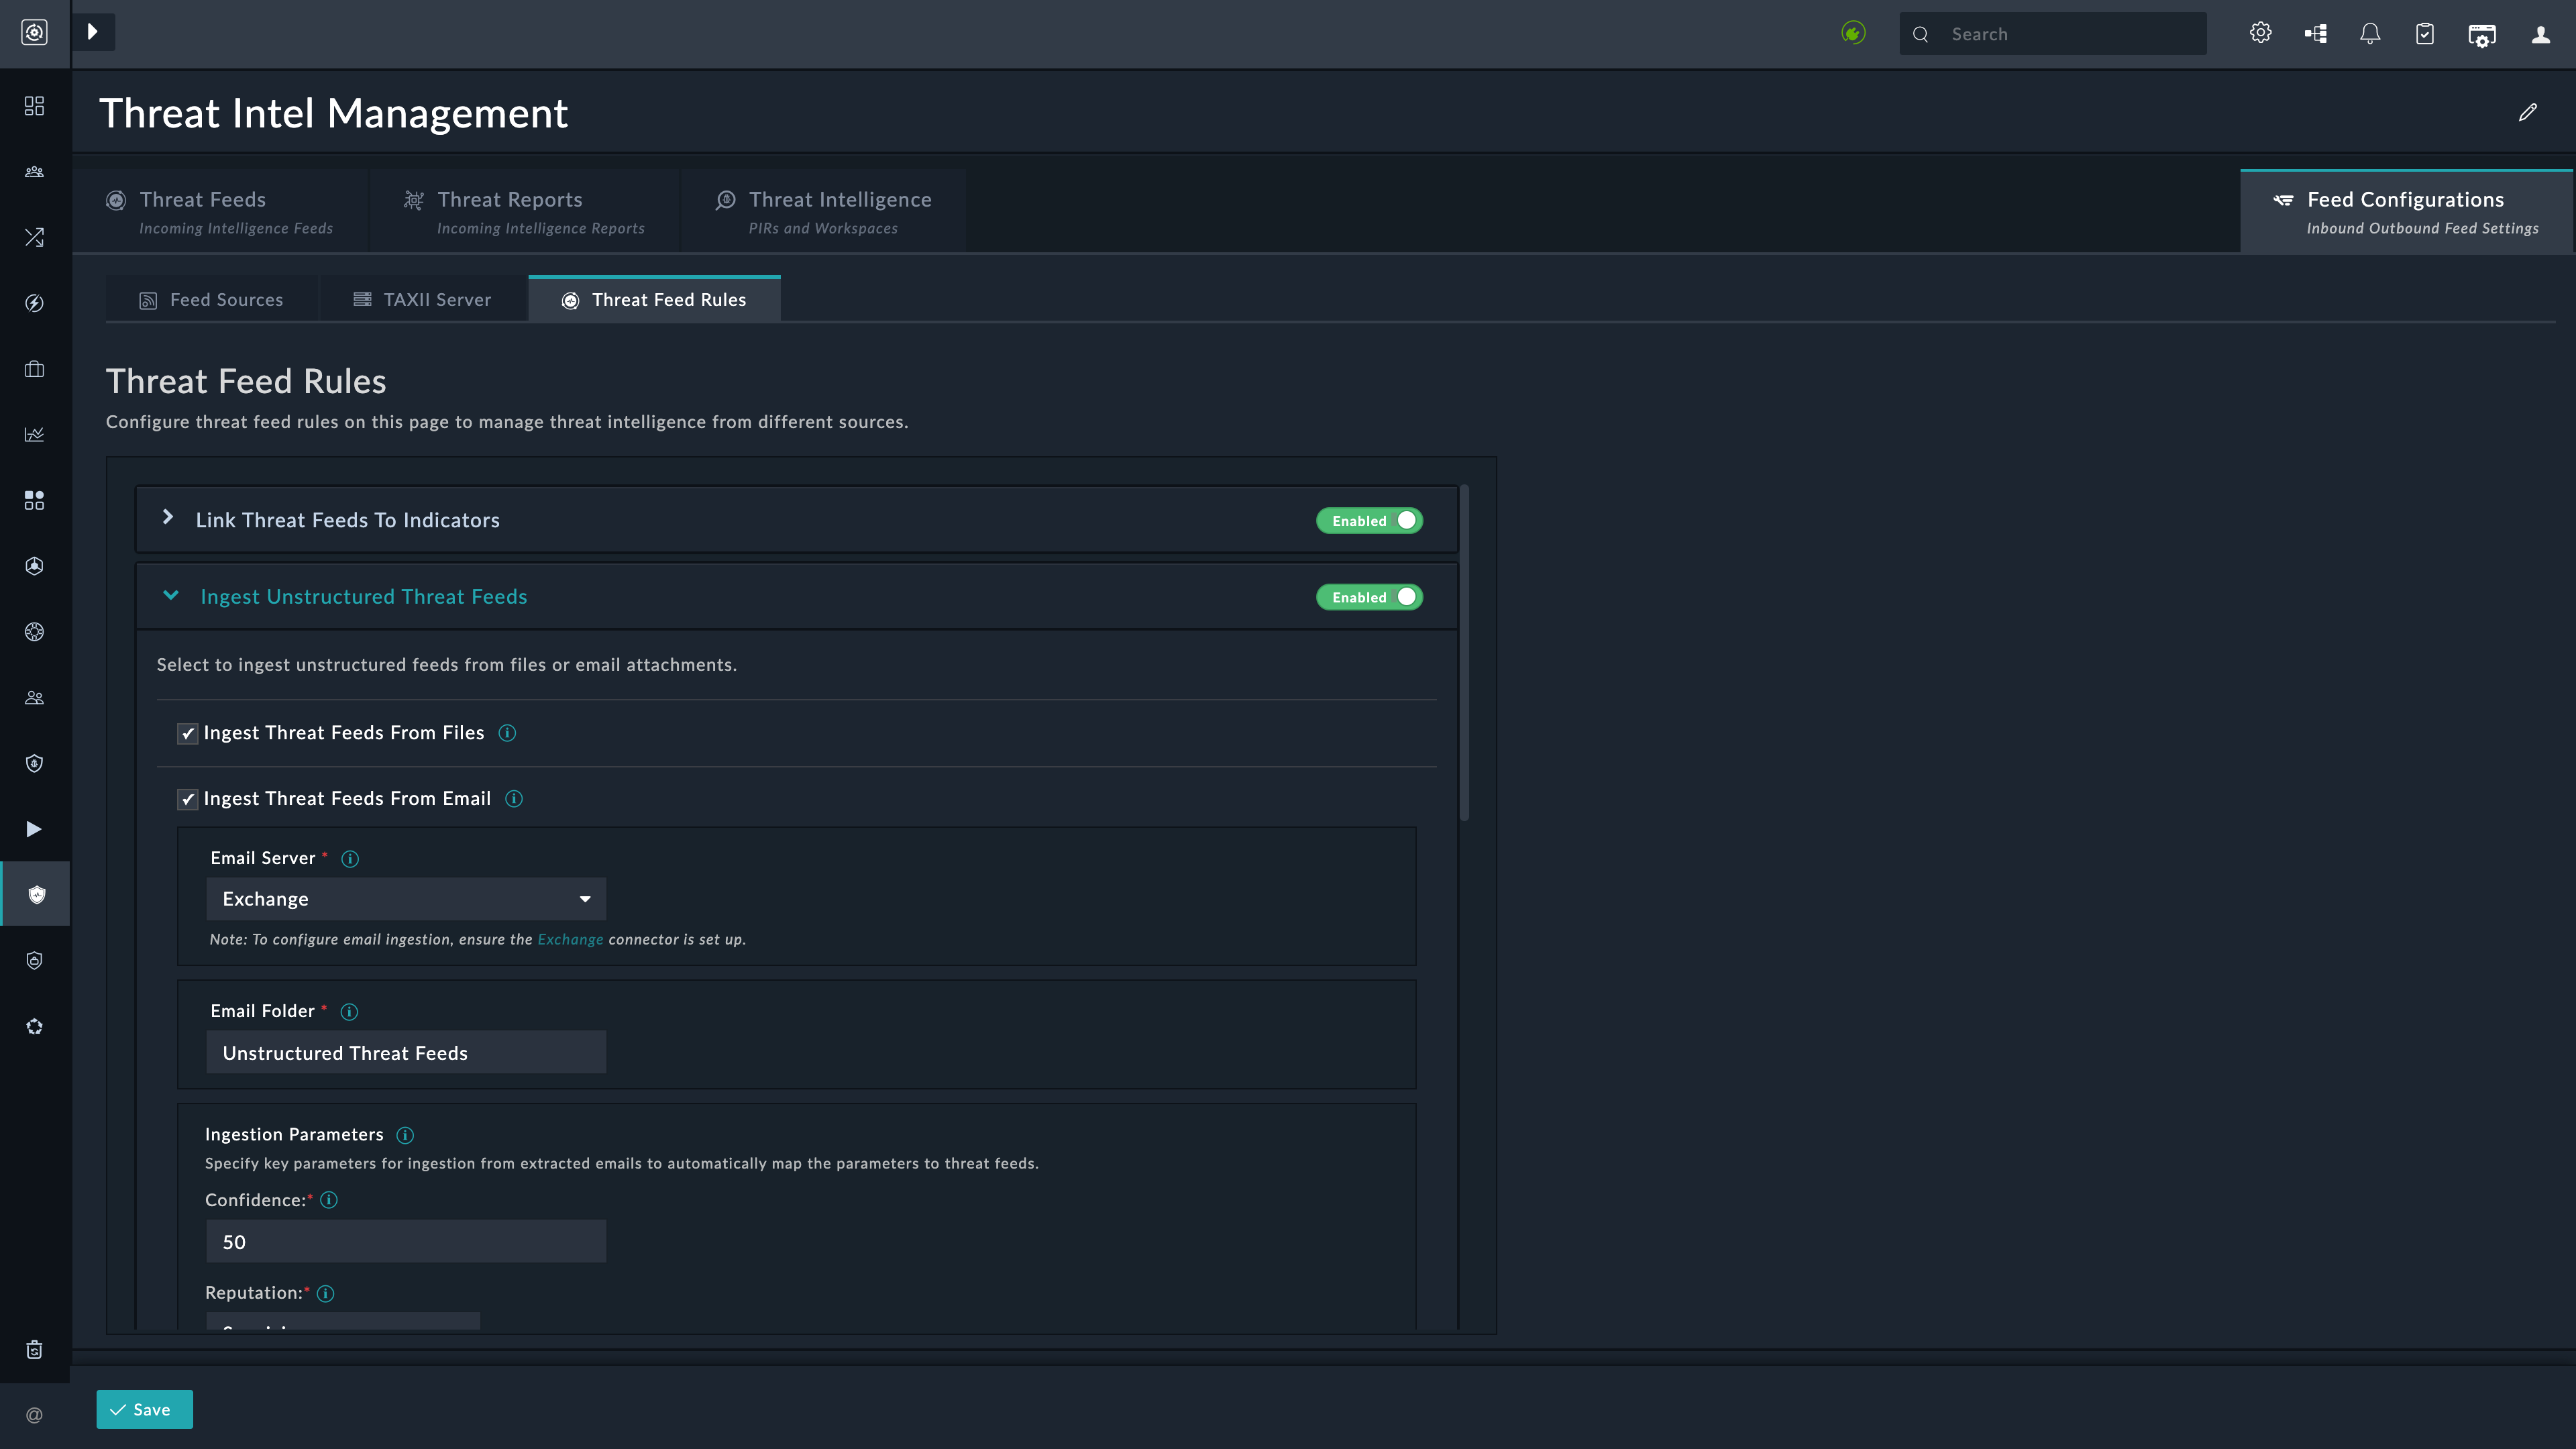The image size is (2576, 1449).
Task: Open the Email Server Exchange dropdown
Action: [405, 899]
